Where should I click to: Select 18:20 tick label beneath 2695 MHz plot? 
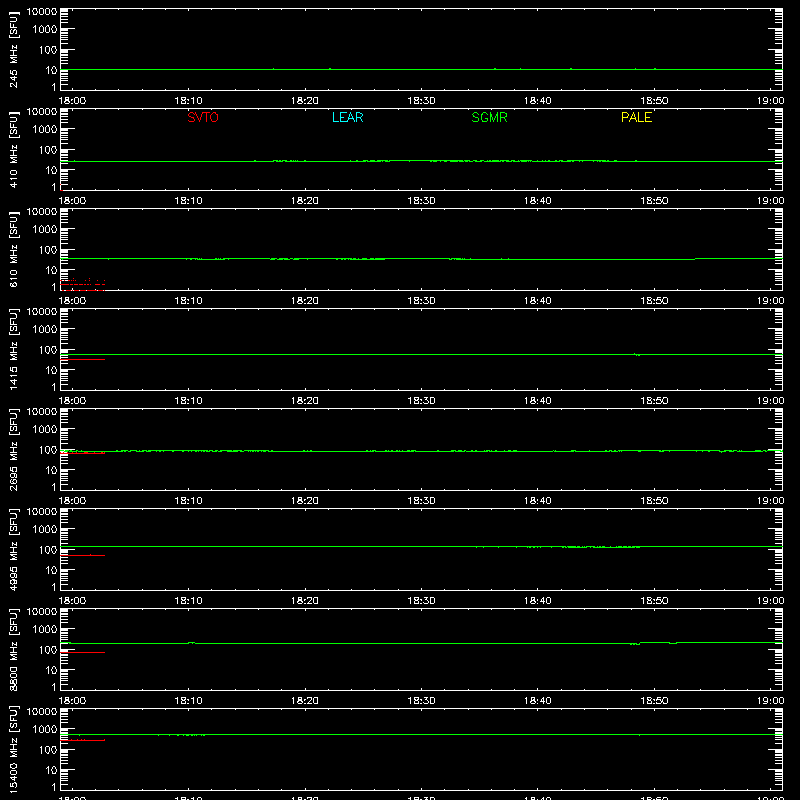[x=305, y=501]
